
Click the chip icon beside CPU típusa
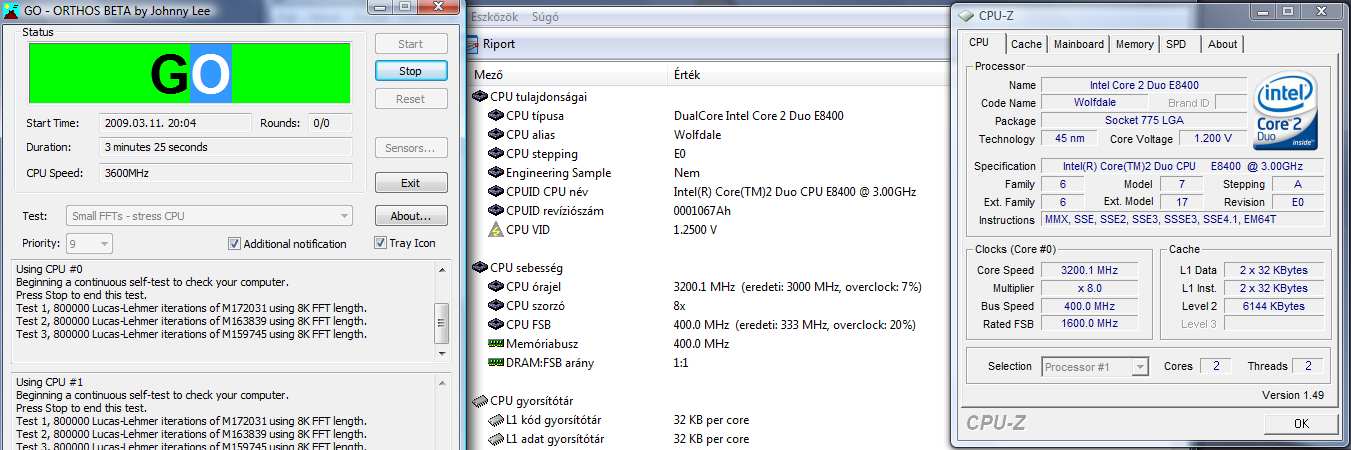tap(496, 116)
